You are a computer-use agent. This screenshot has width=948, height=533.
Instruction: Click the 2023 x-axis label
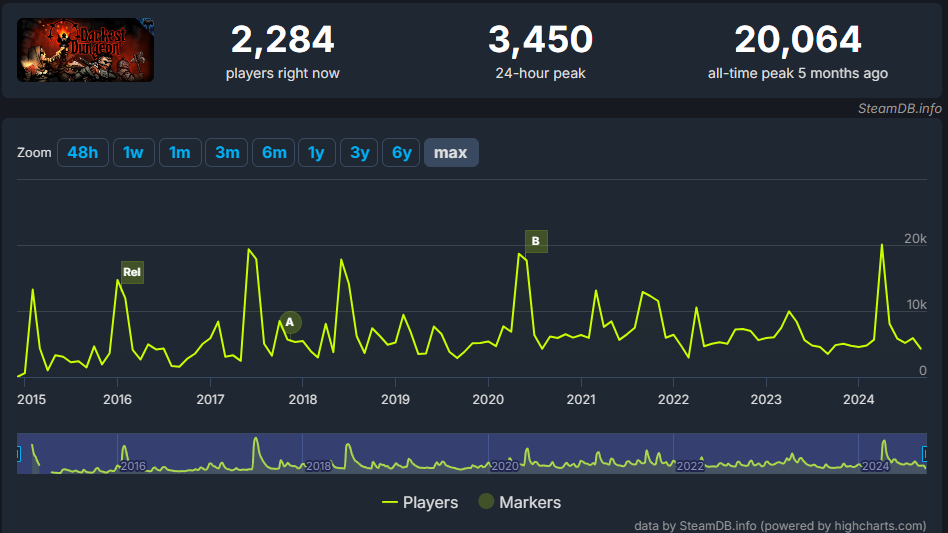click(x=766, y=399)
